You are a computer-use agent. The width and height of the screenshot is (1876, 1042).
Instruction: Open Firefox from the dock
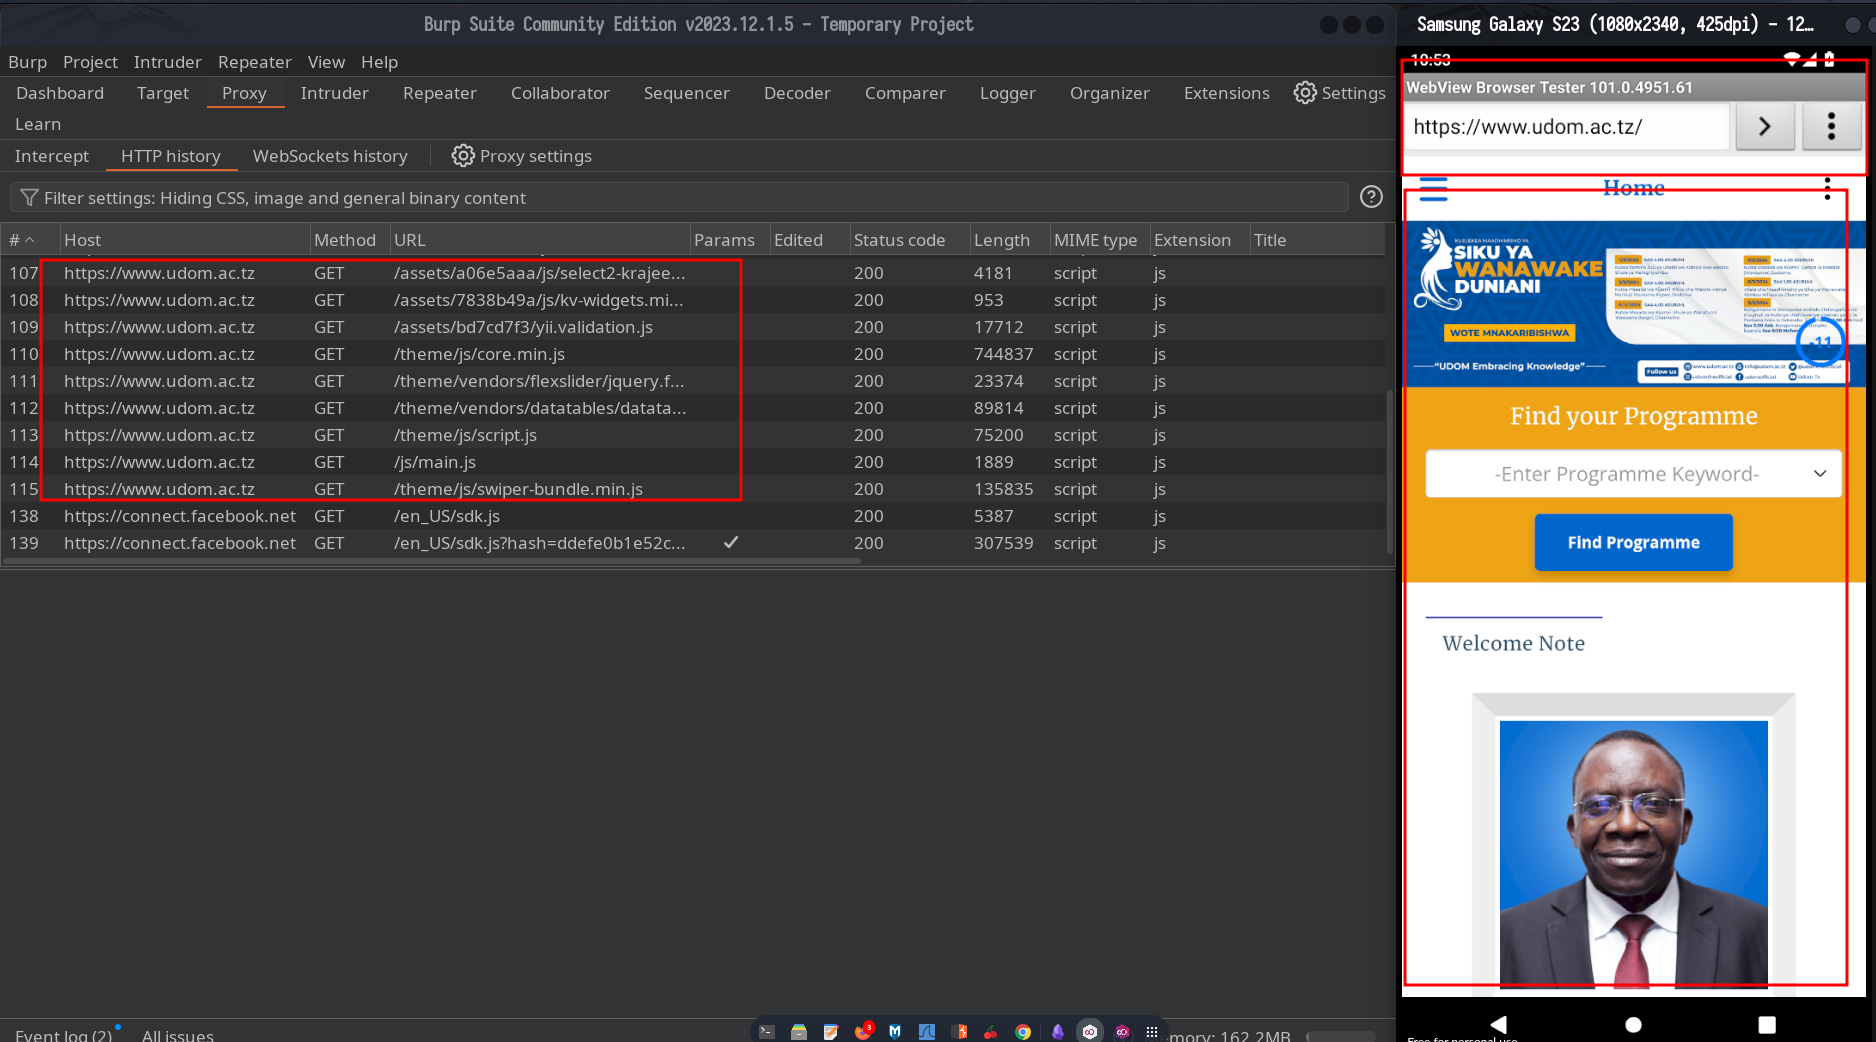point(863,1032)
